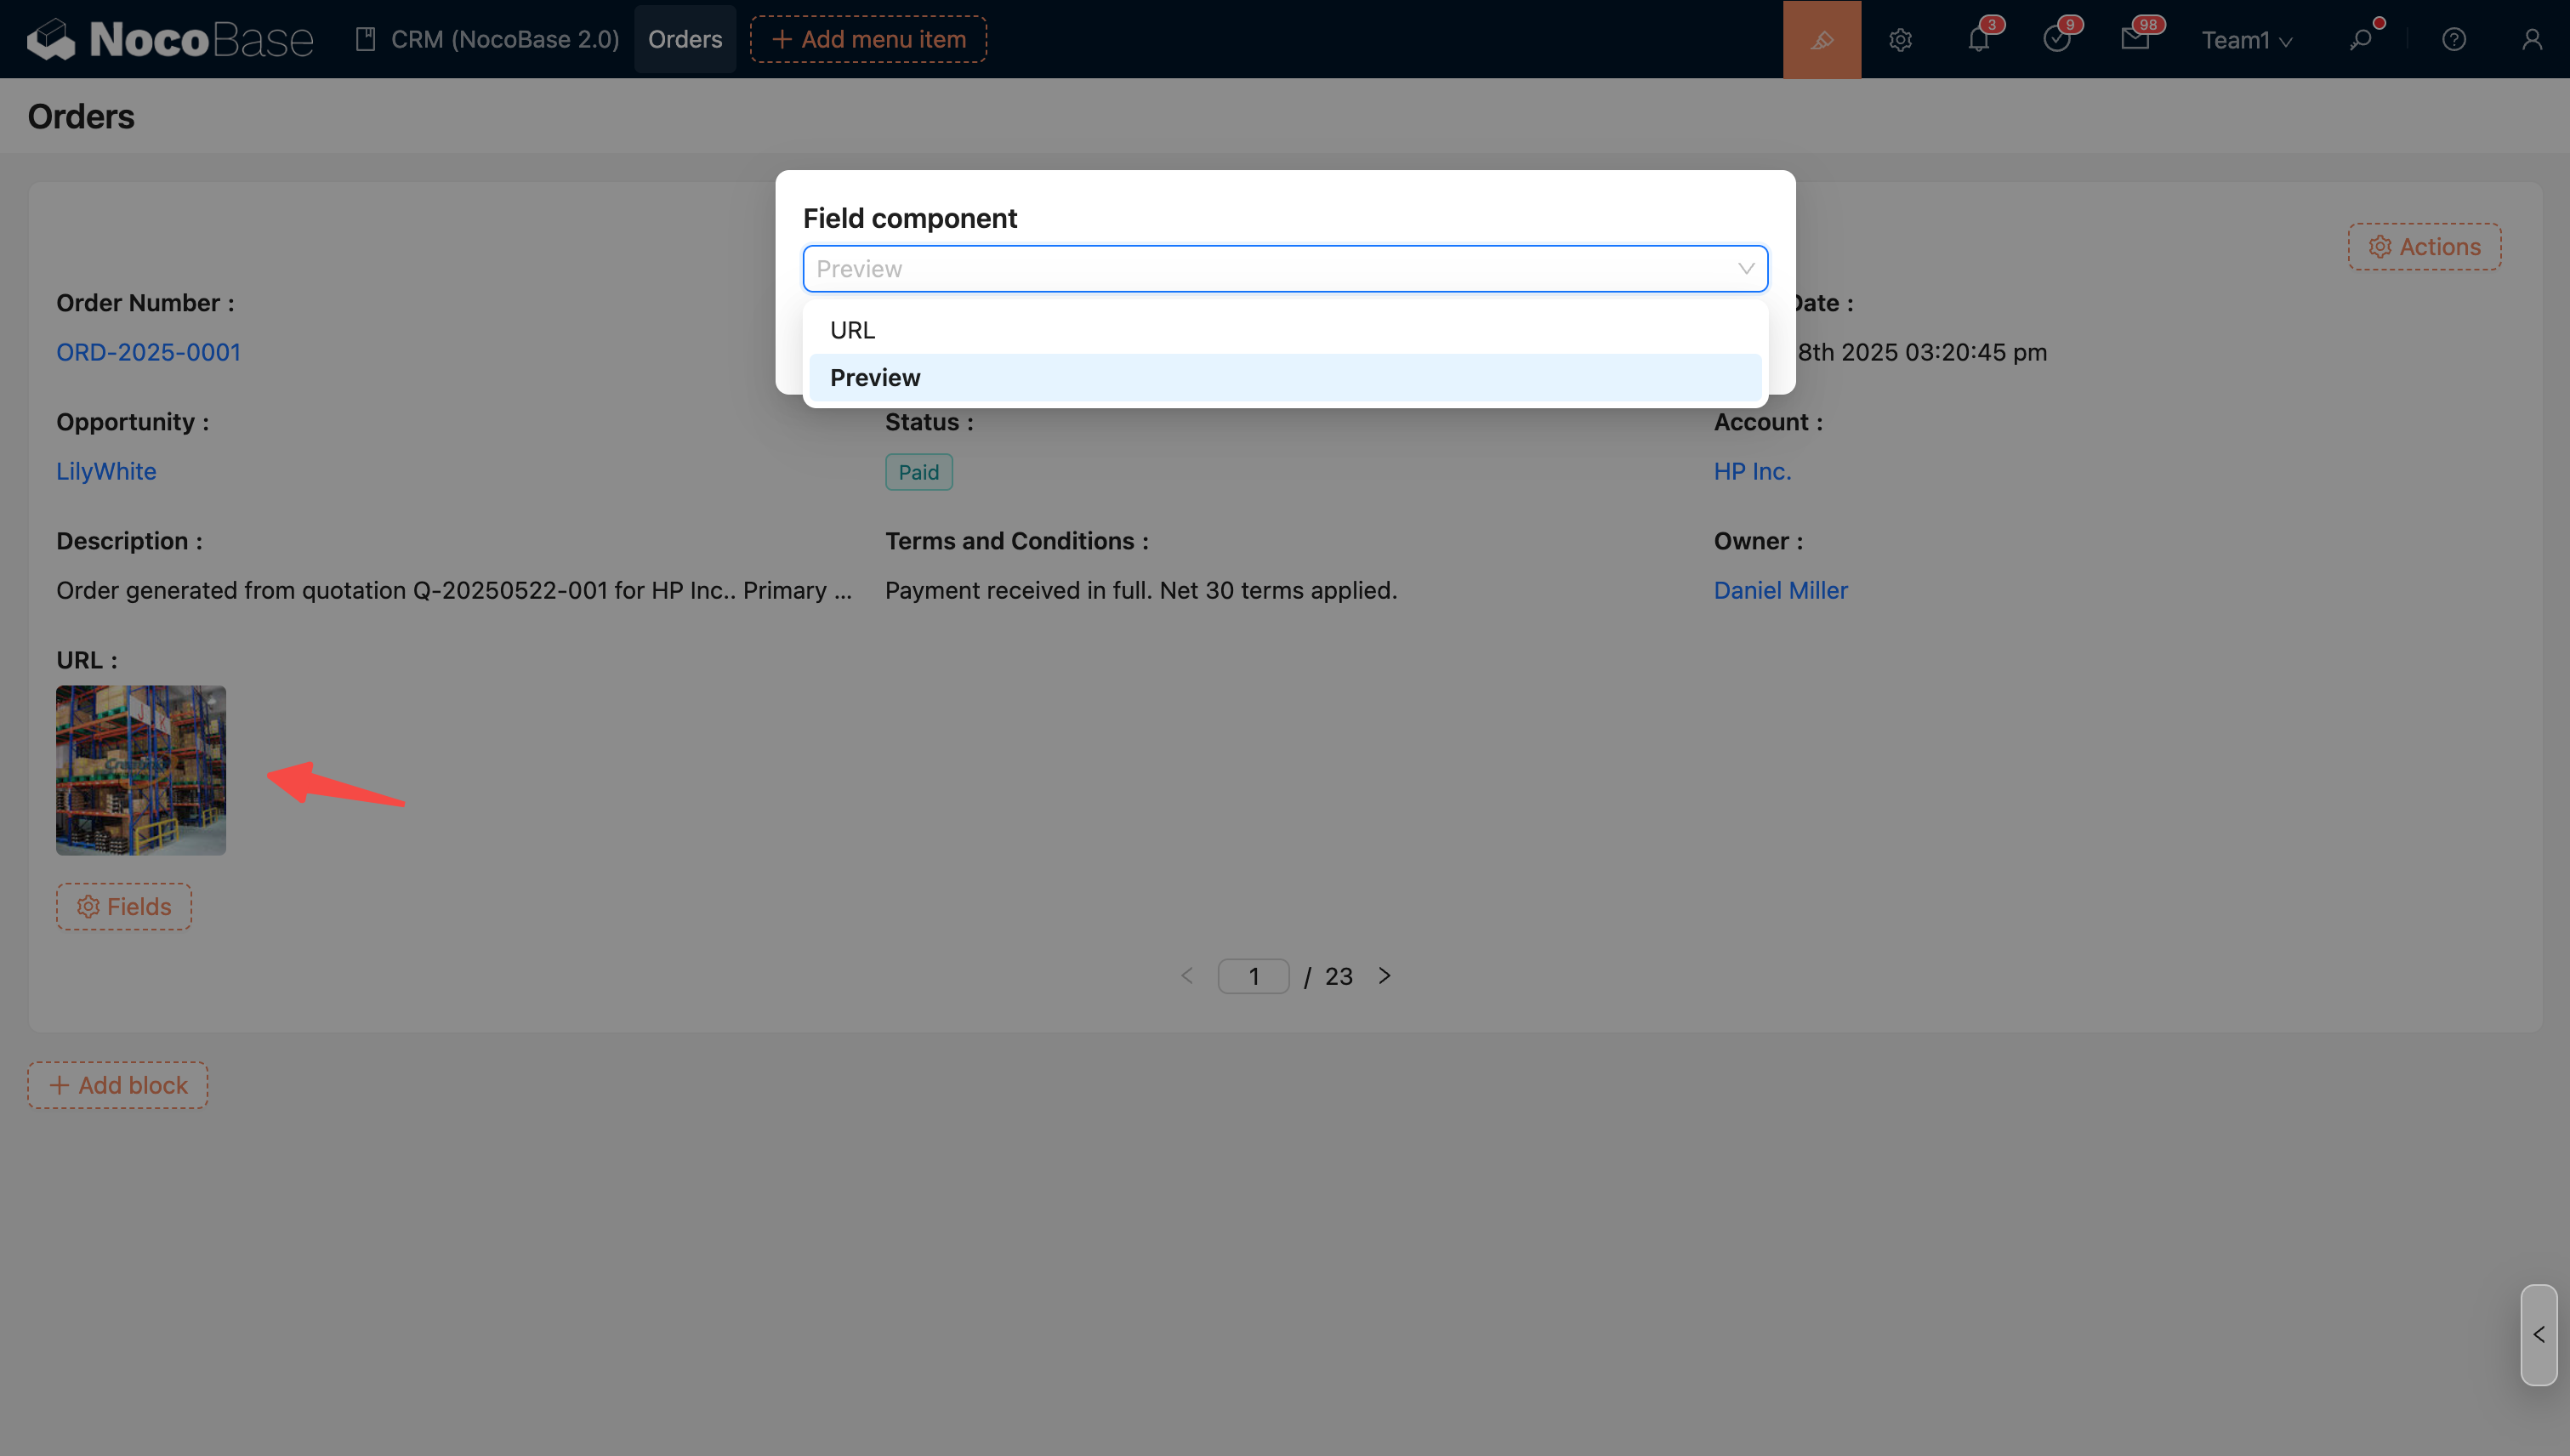Image resolution: width=2570 pixels, height=1456 pixels.
Task: Click the Add block button
Action: tap(118, 1085)
